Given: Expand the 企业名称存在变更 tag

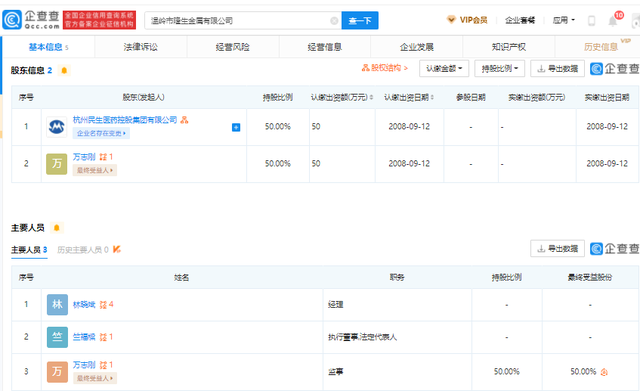Looking at the screenshot, I should [x=101, y=133].
